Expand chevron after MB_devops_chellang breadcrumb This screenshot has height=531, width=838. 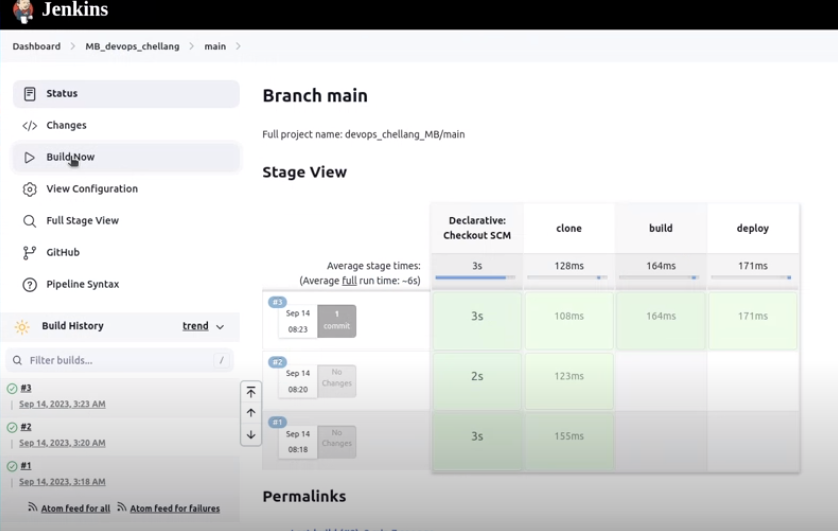[191, 46]
